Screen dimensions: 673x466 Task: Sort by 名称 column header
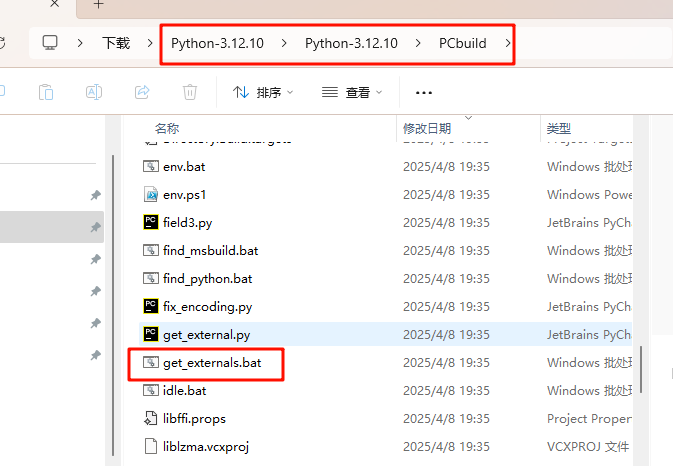pyautogui.click(x=167, y=128)
